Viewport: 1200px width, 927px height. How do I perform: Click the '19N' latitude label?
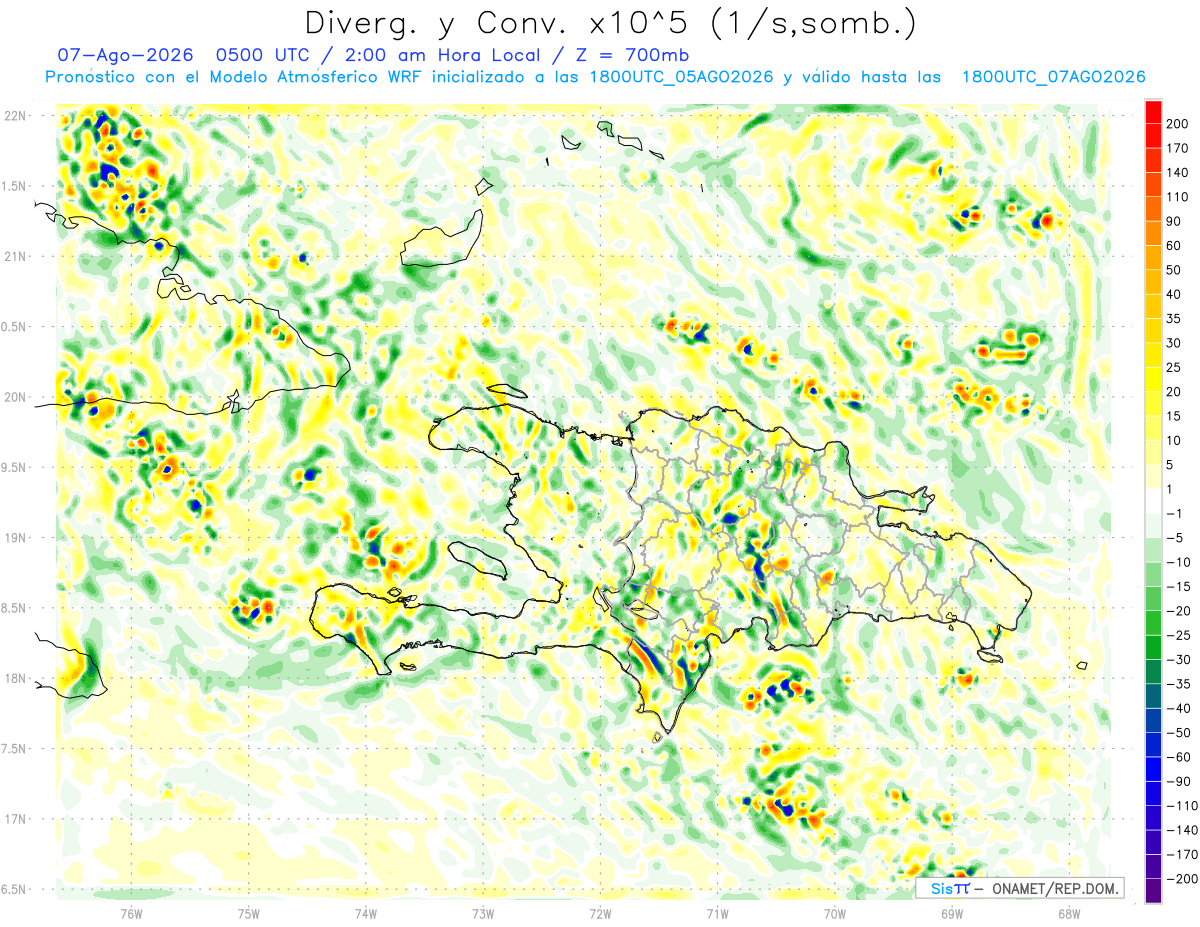(15, 538)
